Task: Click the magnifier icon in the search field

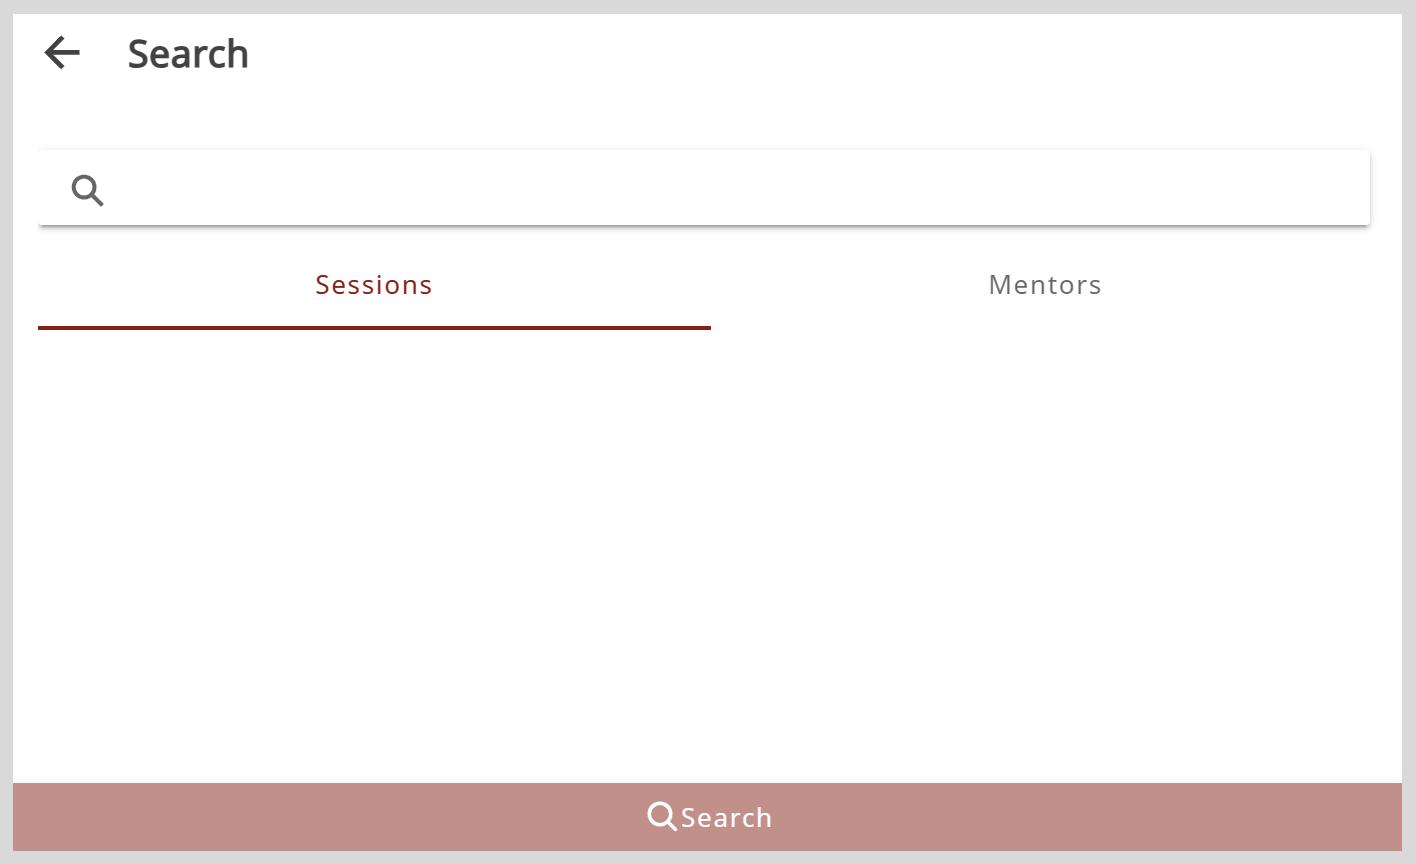Action: [88, 189]
